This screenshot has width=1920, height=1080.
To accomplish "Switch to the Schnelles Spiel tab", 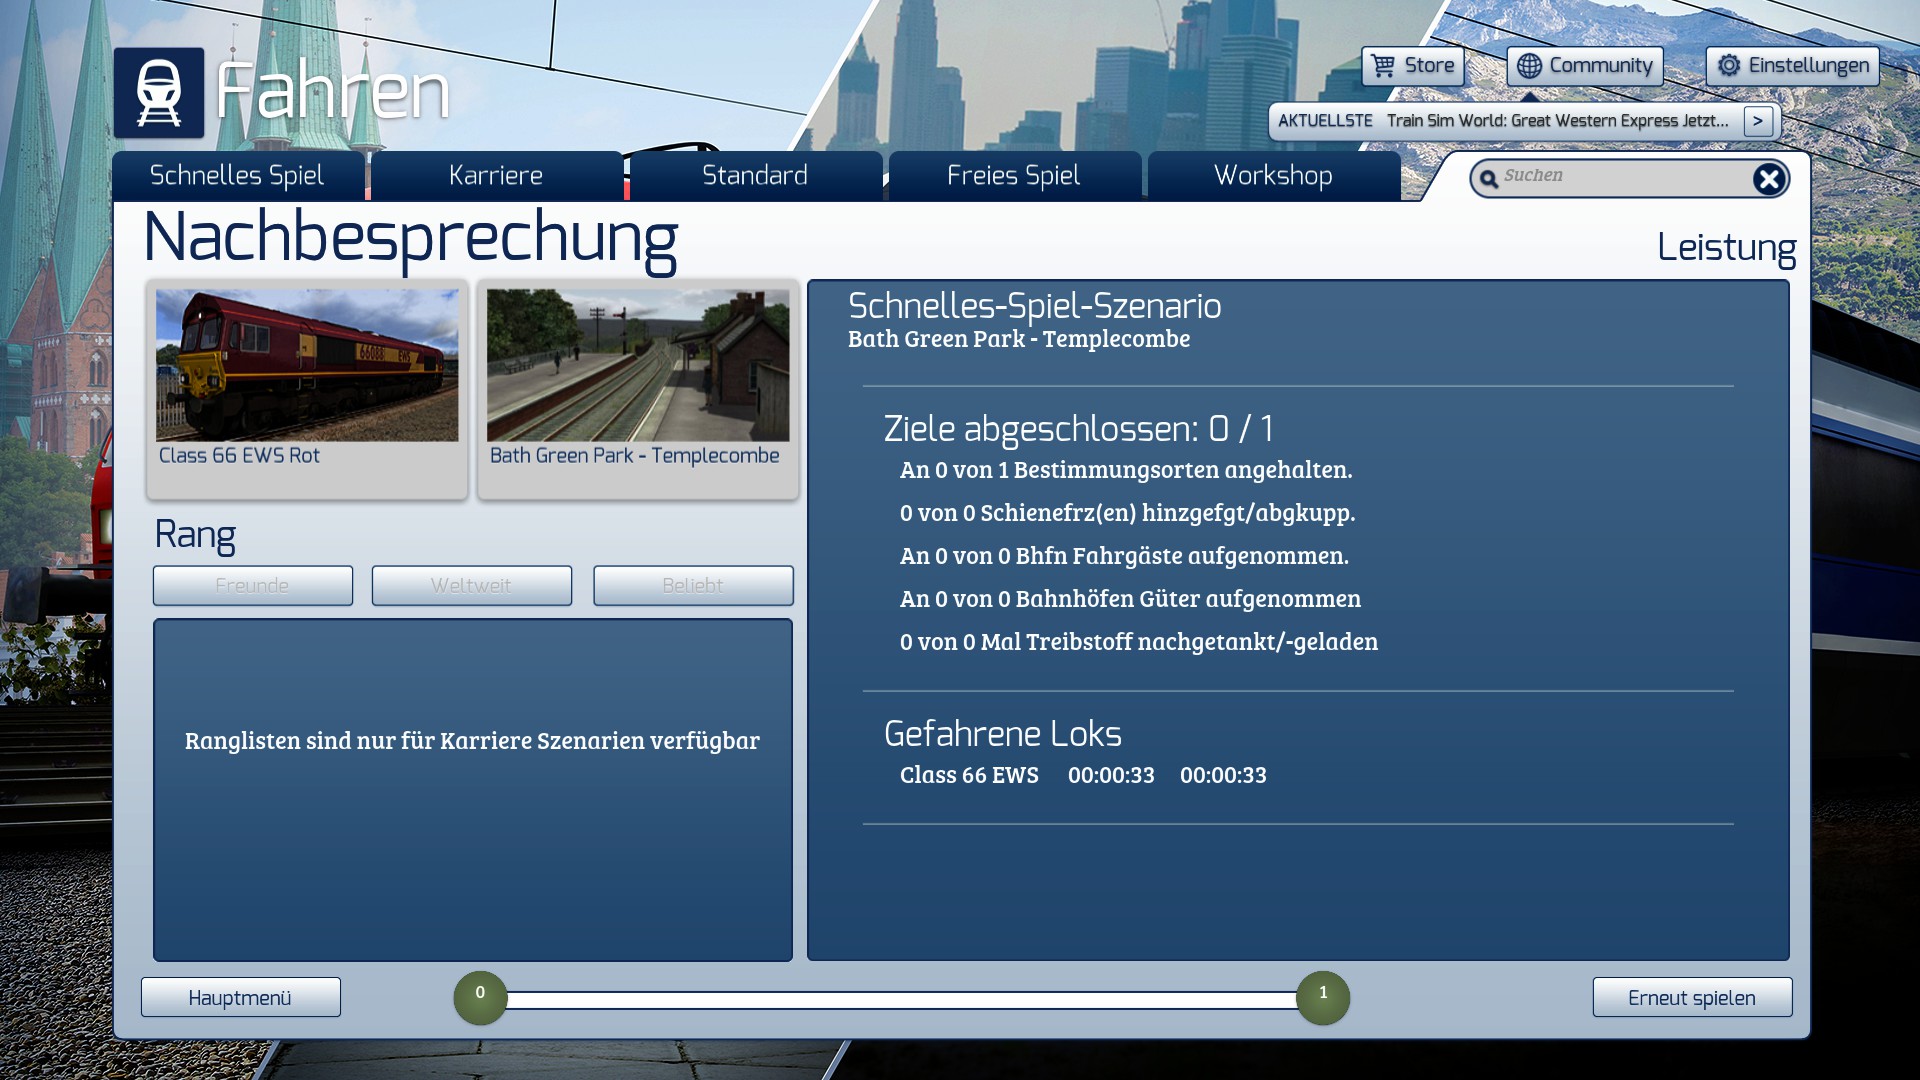I will pyautogui.click(x=237, y=176).
